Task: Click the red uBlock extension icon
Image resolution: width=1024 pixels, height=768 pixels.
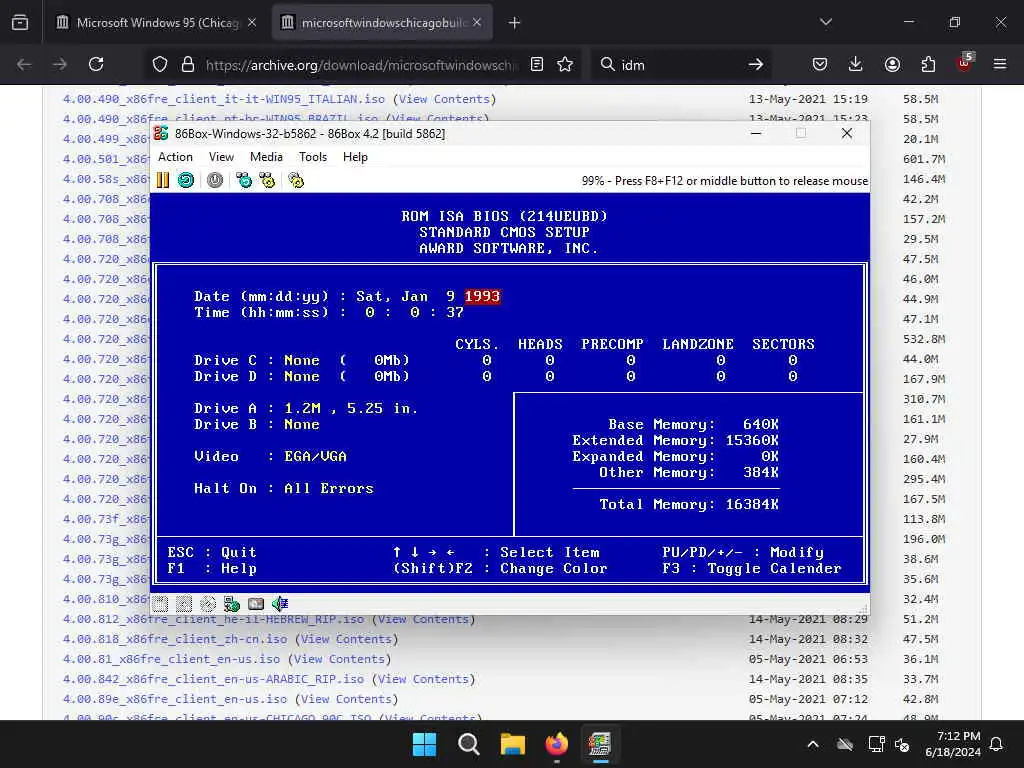Action: point(965,63)
